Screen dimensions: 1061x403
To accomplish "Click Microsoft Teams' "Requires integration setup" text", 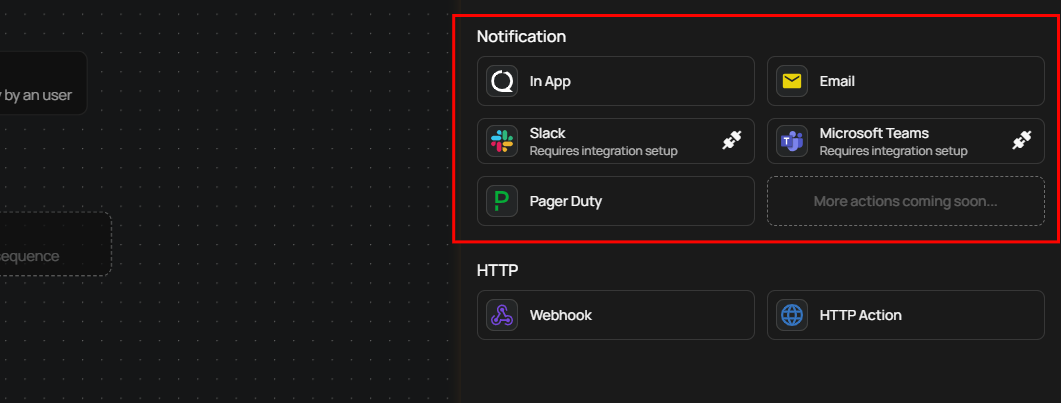I will (893, 151).
